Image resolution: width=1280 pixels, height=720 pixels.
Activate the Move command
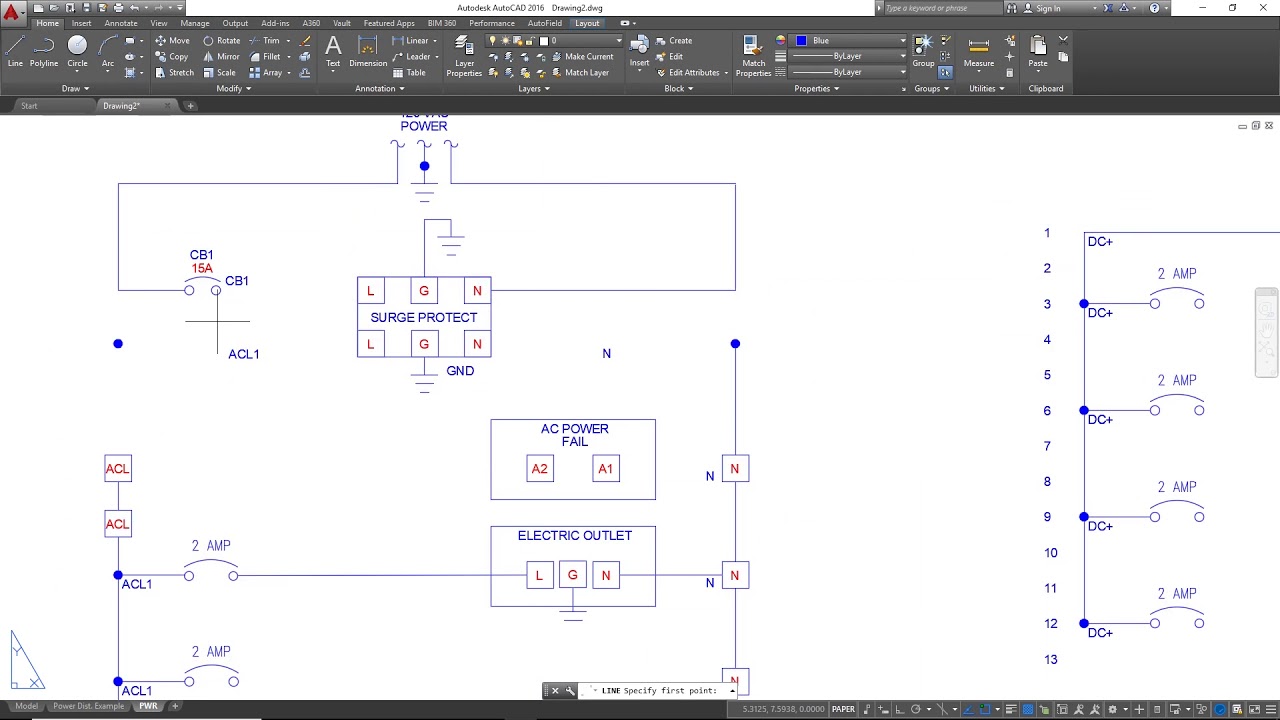pos(172,41)
